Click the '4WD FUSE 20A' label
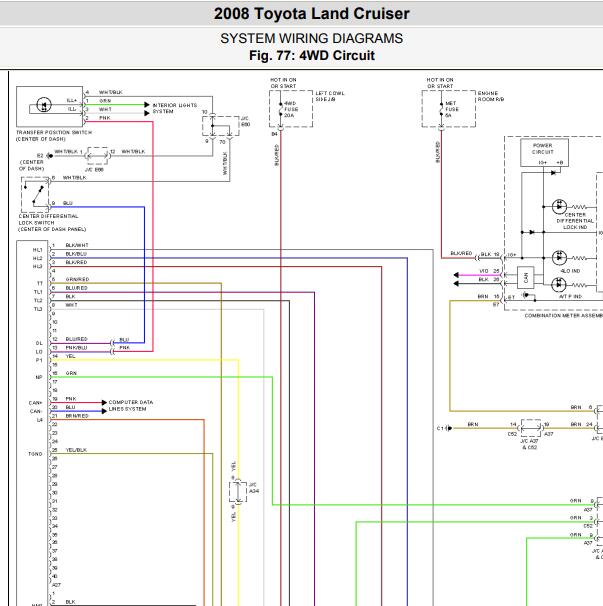The image size is (603, 606). (x=291, y=109)
